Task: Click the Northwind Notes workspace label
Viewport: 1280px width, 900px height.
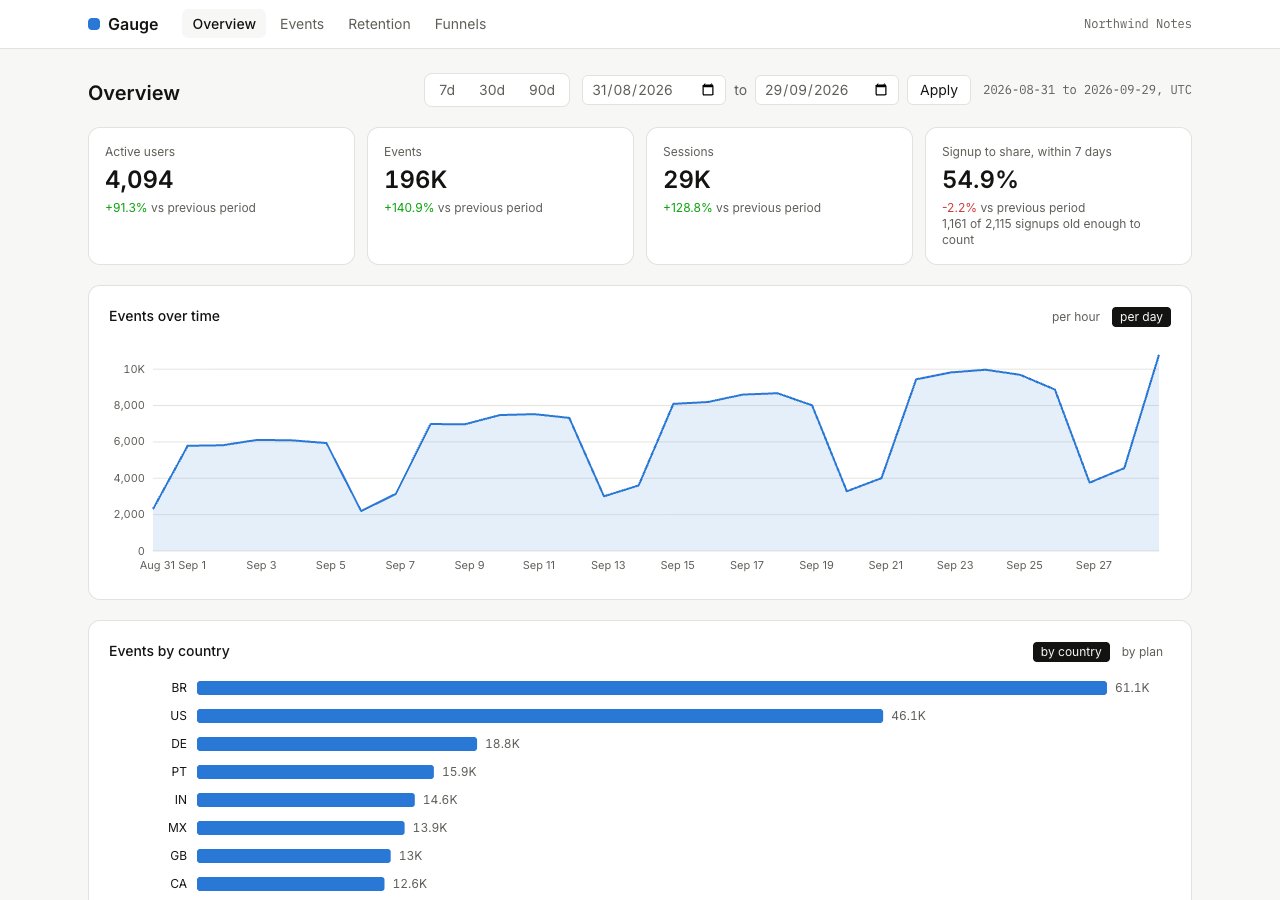Action: (x=1138, y=24)
